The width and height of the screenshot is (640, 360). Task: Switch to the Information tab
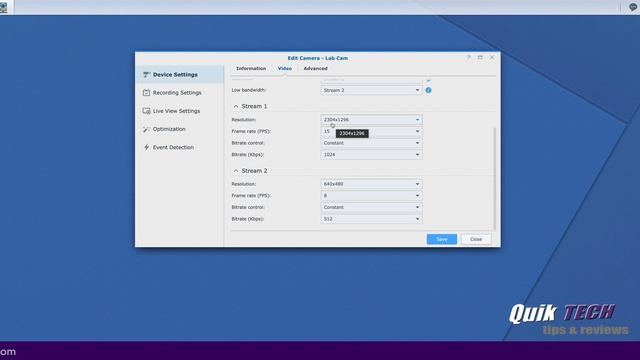pos(251,69)
